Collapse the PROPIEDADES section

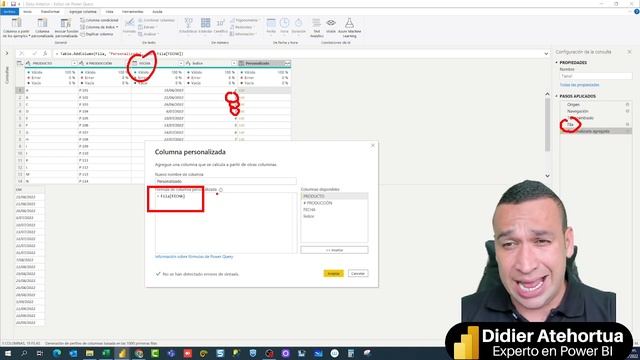point(556,62)
